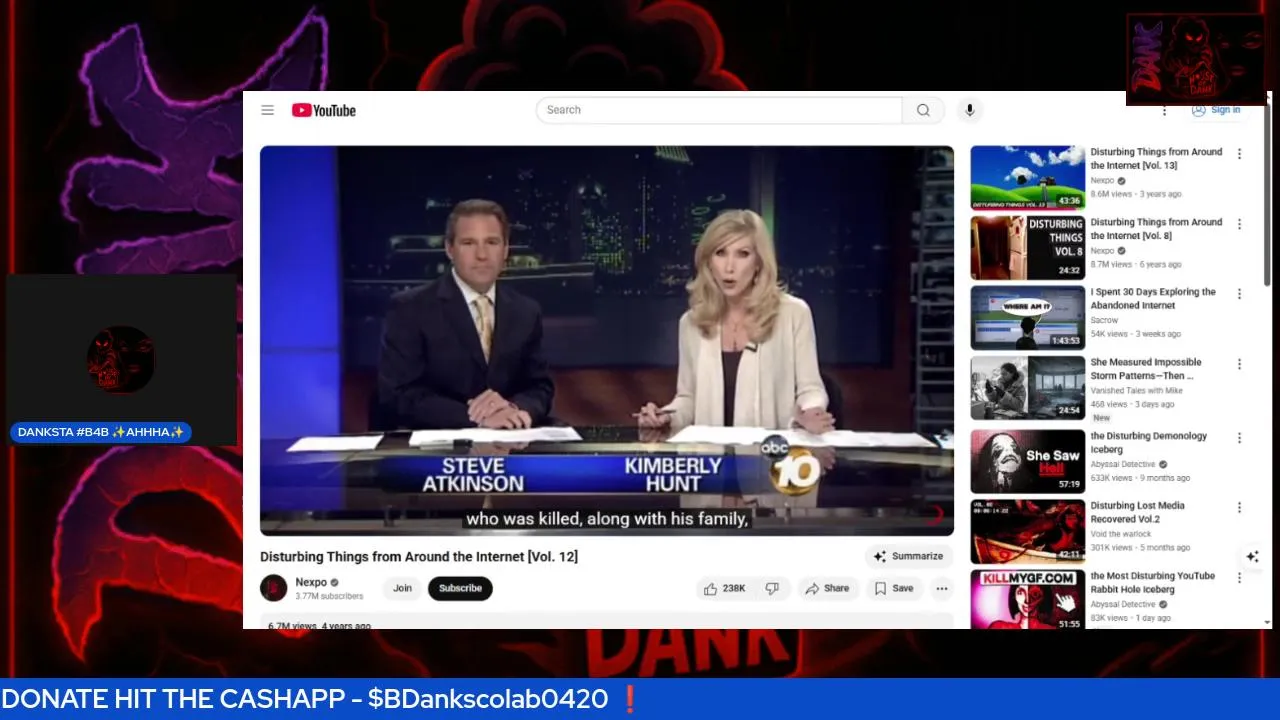Like the video with thumbs-up 238K
Image resolution: width=1280 pixels, height=720 pixels.
(725, 588)
